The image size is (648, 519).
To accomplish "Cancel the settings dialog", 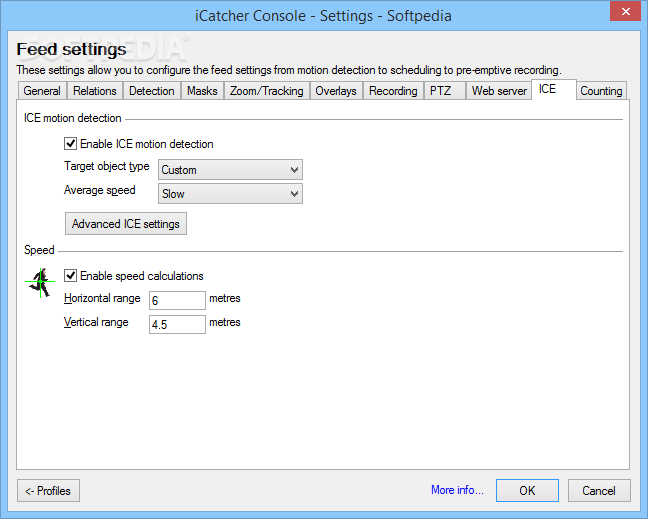I will point(599,490).
